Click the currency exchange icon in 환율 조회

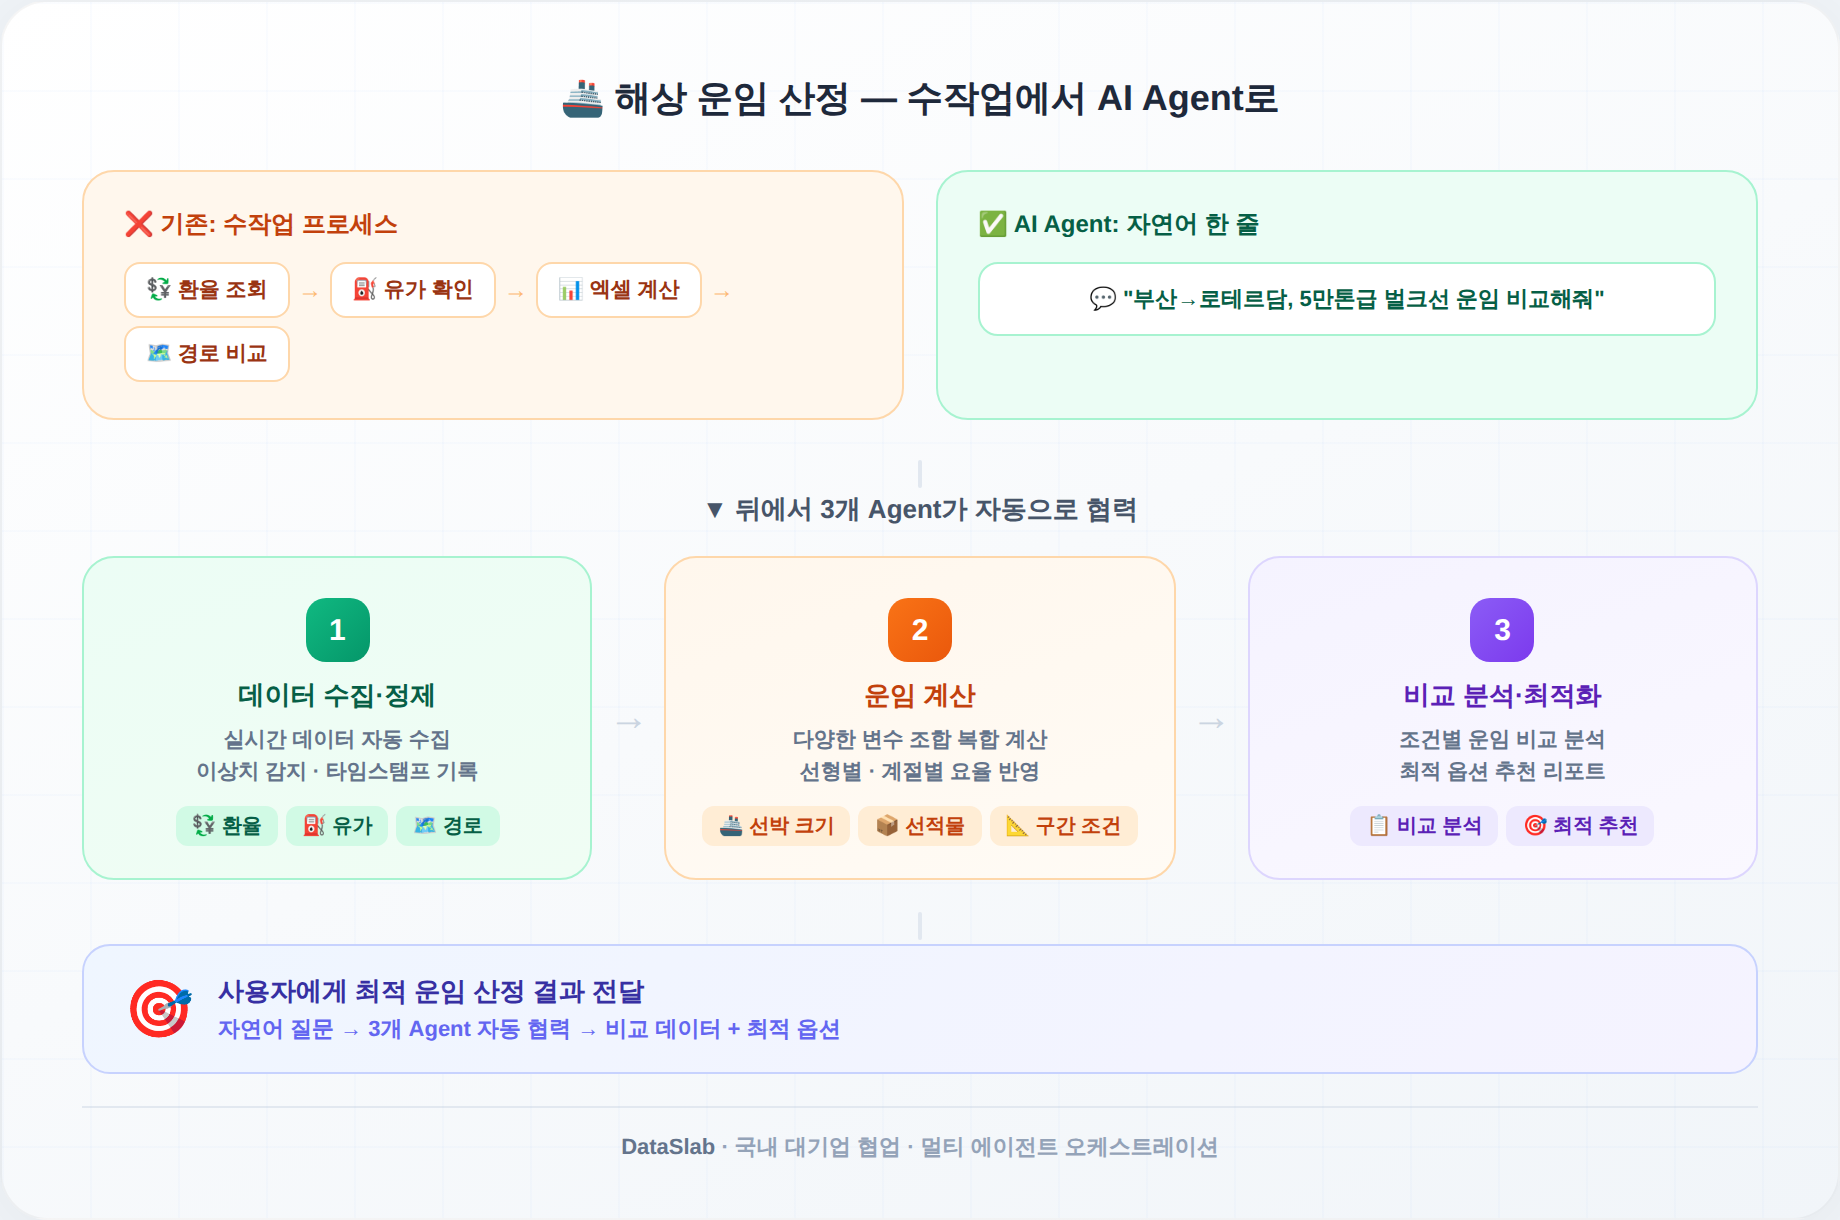pyautogui.click(x=159, y=289)
